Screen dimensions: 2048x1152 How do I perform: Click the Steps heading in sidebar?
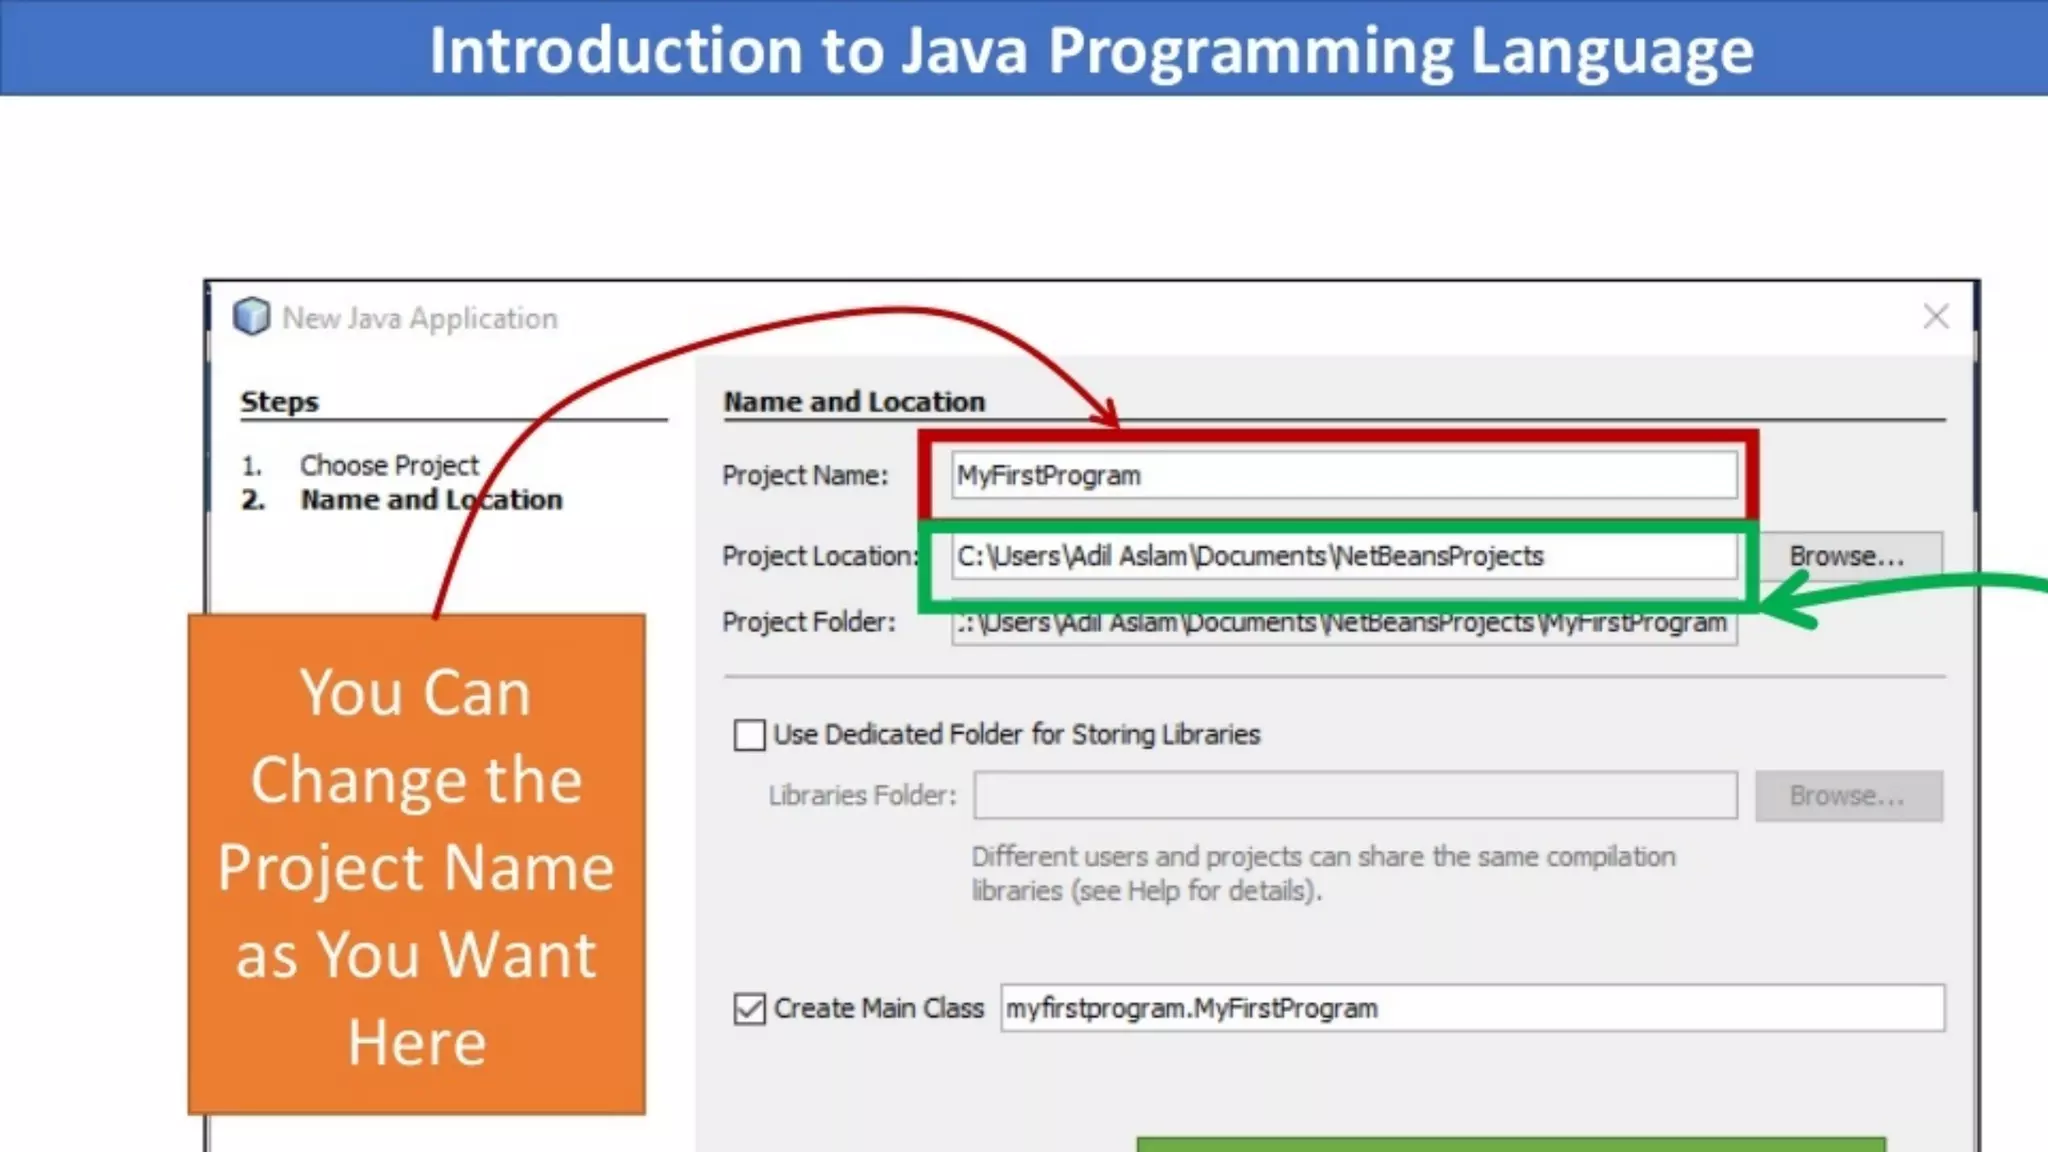pyautogui.click(x=279, y=402)
